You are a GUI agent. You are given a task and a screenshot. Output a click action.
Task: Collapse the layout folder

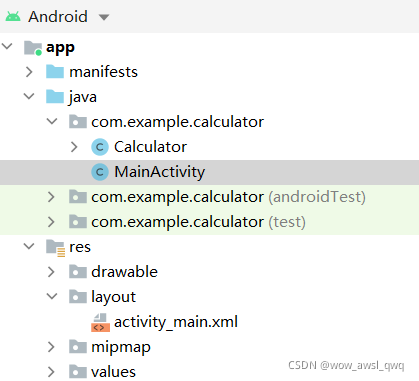pyautogui.click(x=52, y=296)
